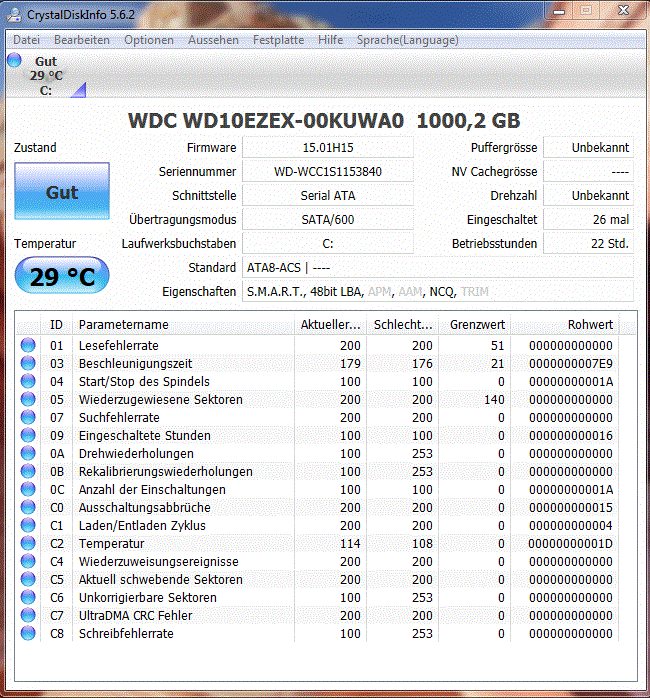Click the status orb for Start/Stop des Spindels
Viewport: 650px width, 698px height.
pyautogui.click(x=28, y=381)
